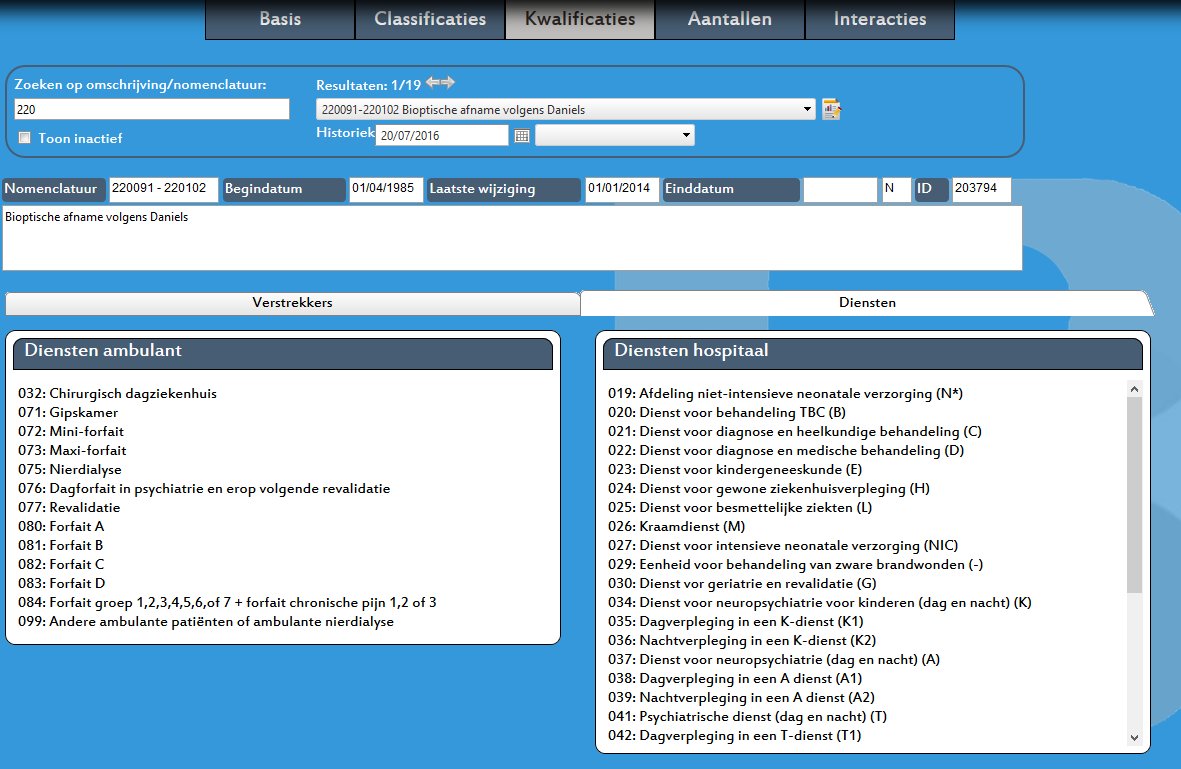Choose 073: Maxi-forfait
This screenshot has height=769, width=1181.
(72, 450)
